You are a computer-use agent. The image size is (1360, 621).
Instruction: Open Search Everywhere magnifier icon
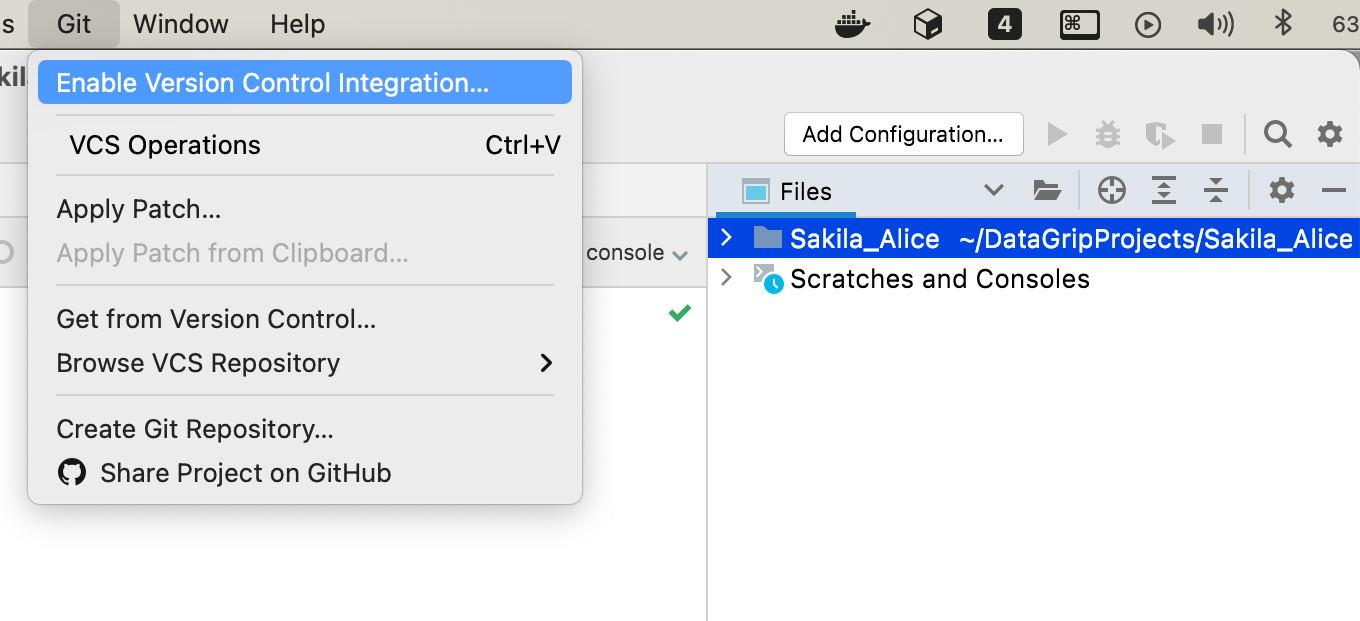click(1277, 134)
